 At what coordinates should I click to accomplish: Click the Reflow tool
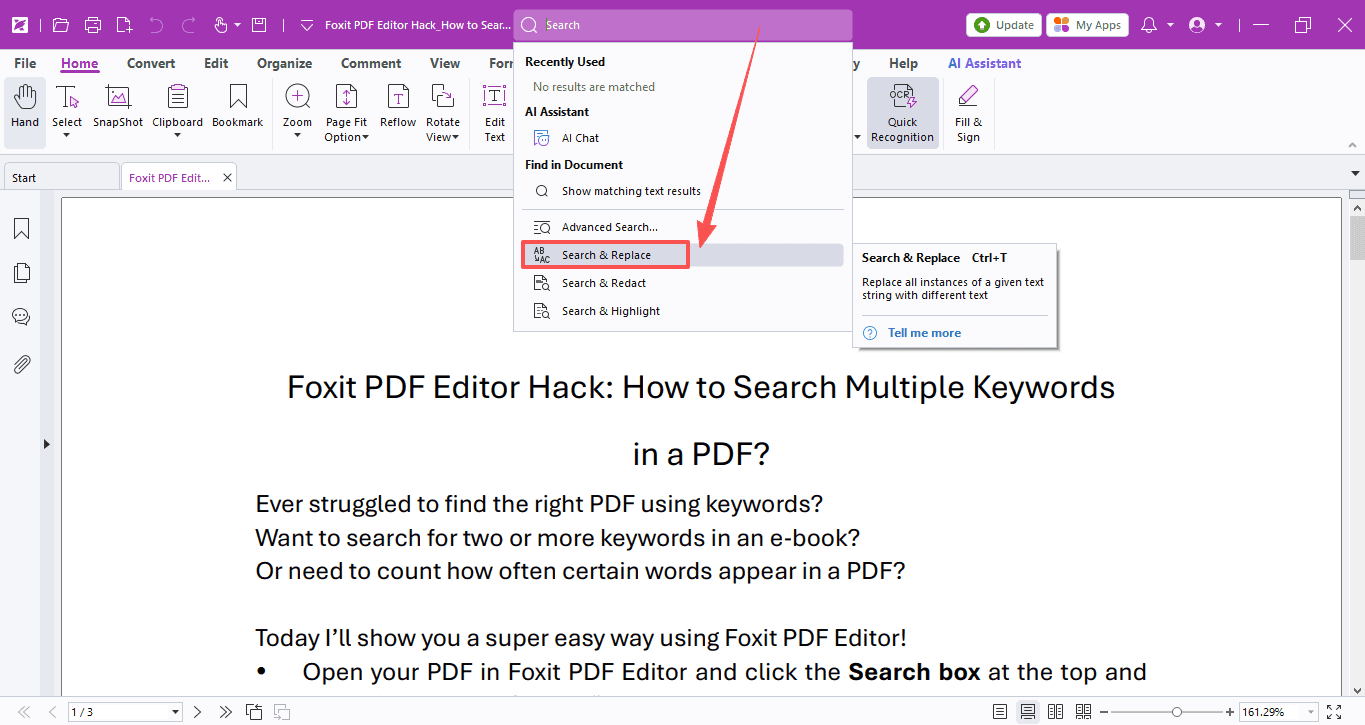click(398, 107)
